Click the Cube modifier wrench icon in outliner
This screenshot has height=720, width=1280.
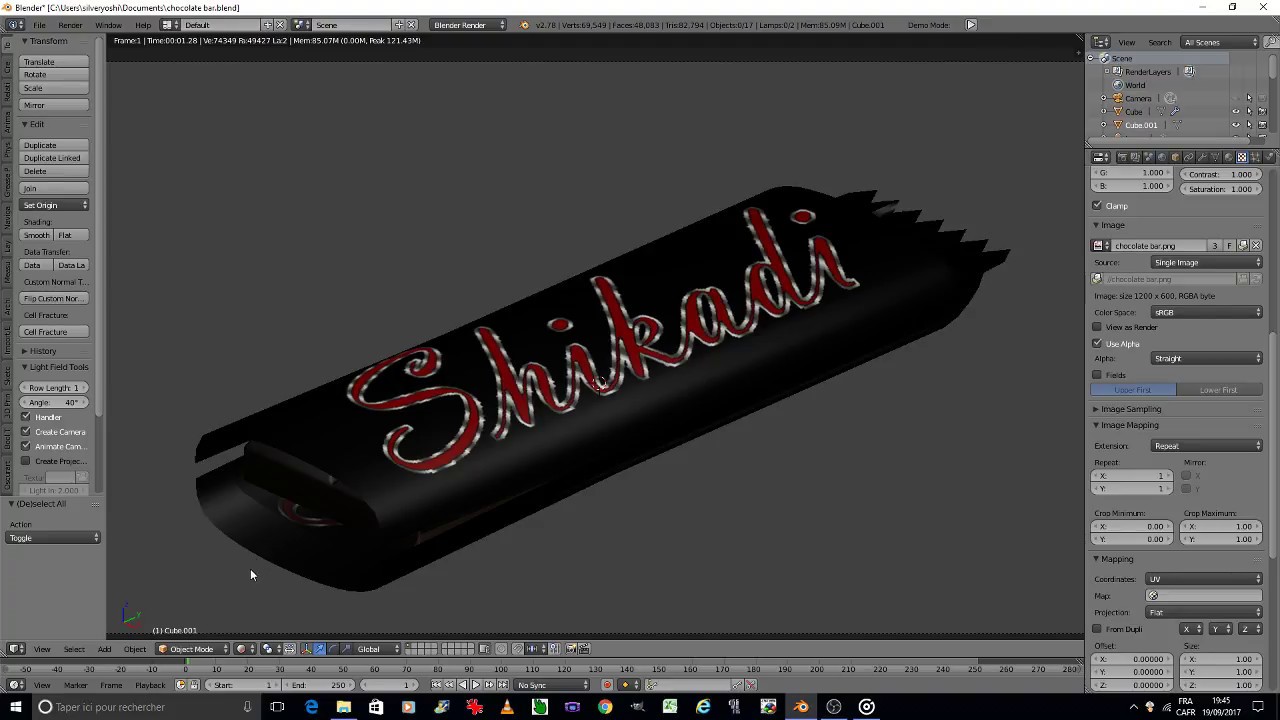(1175, 111)
